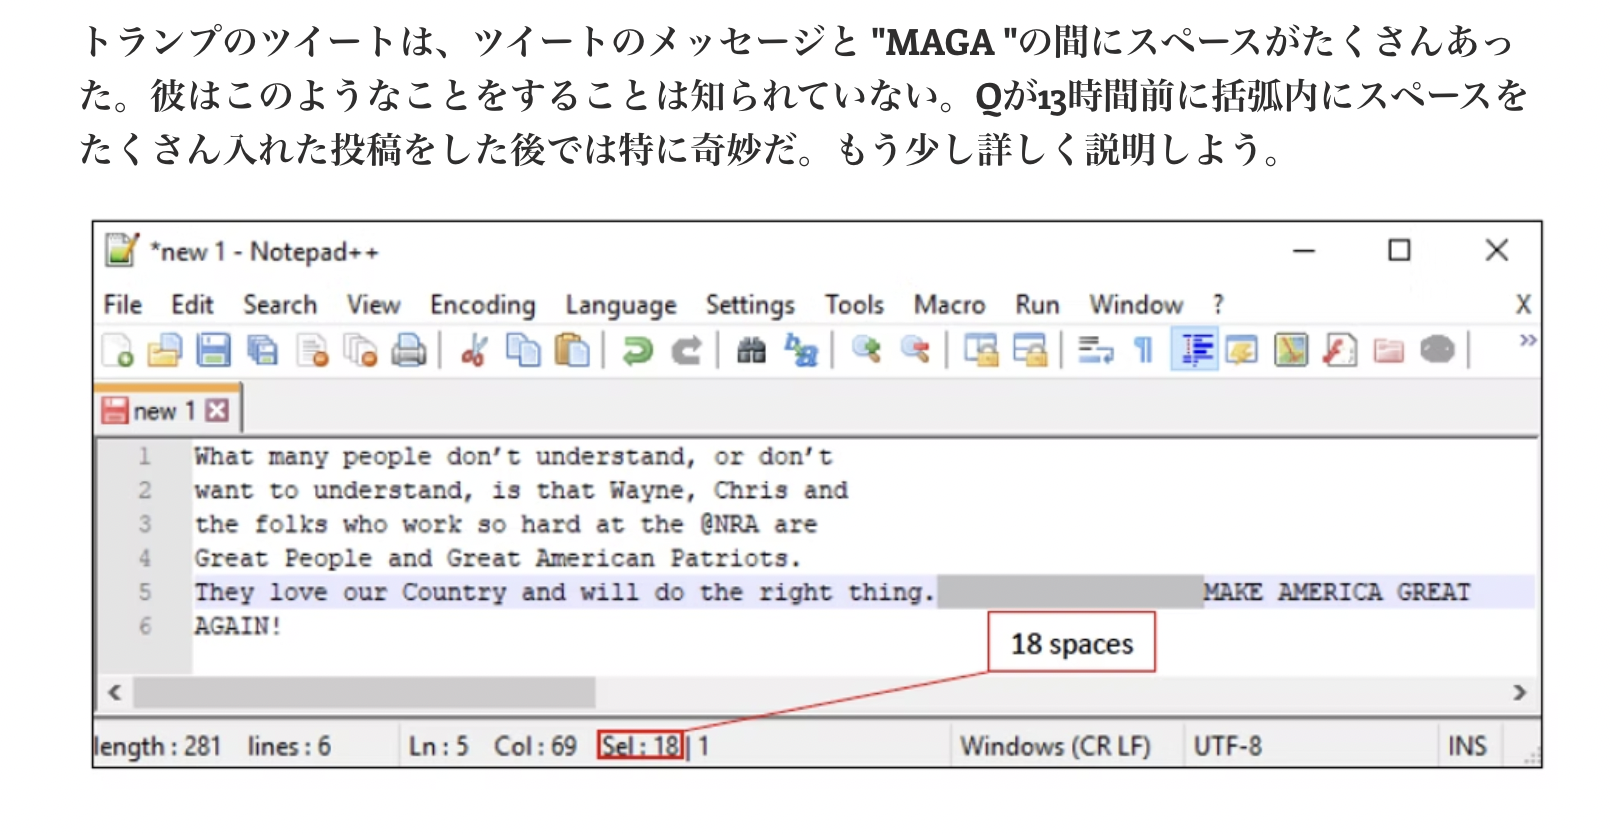Viewport: 1610px width, 834px height.
Task: Click 'Col : 69' in the status bar
Action: click(535, 746)
